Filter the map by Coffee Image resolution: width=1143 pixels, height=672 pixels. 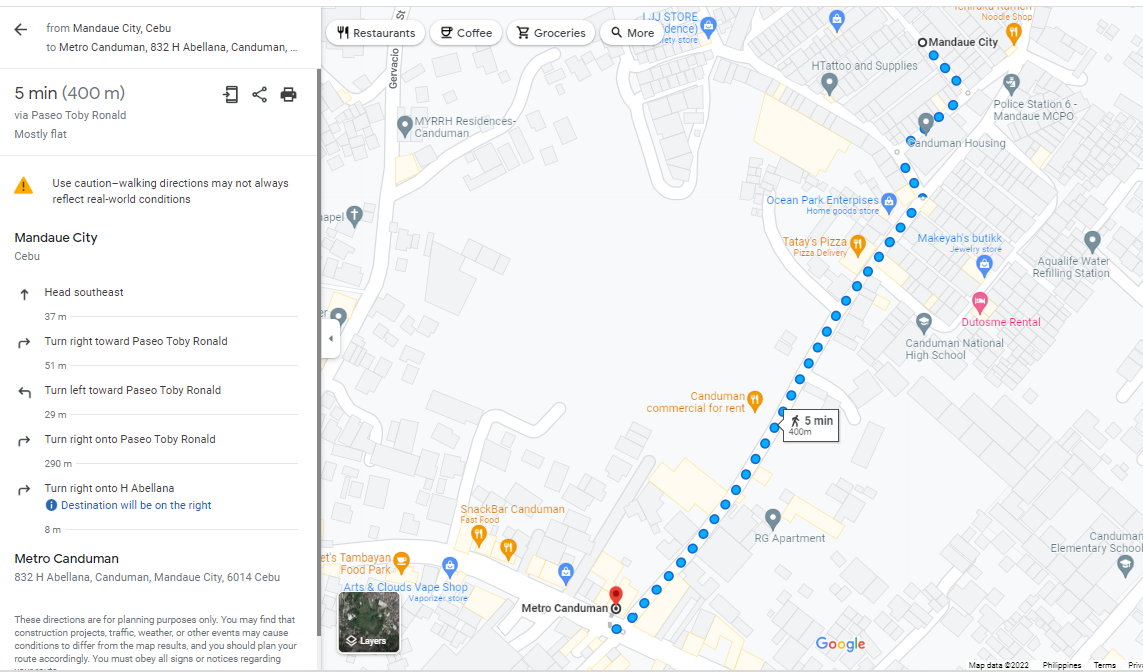[x=466, y=33]
